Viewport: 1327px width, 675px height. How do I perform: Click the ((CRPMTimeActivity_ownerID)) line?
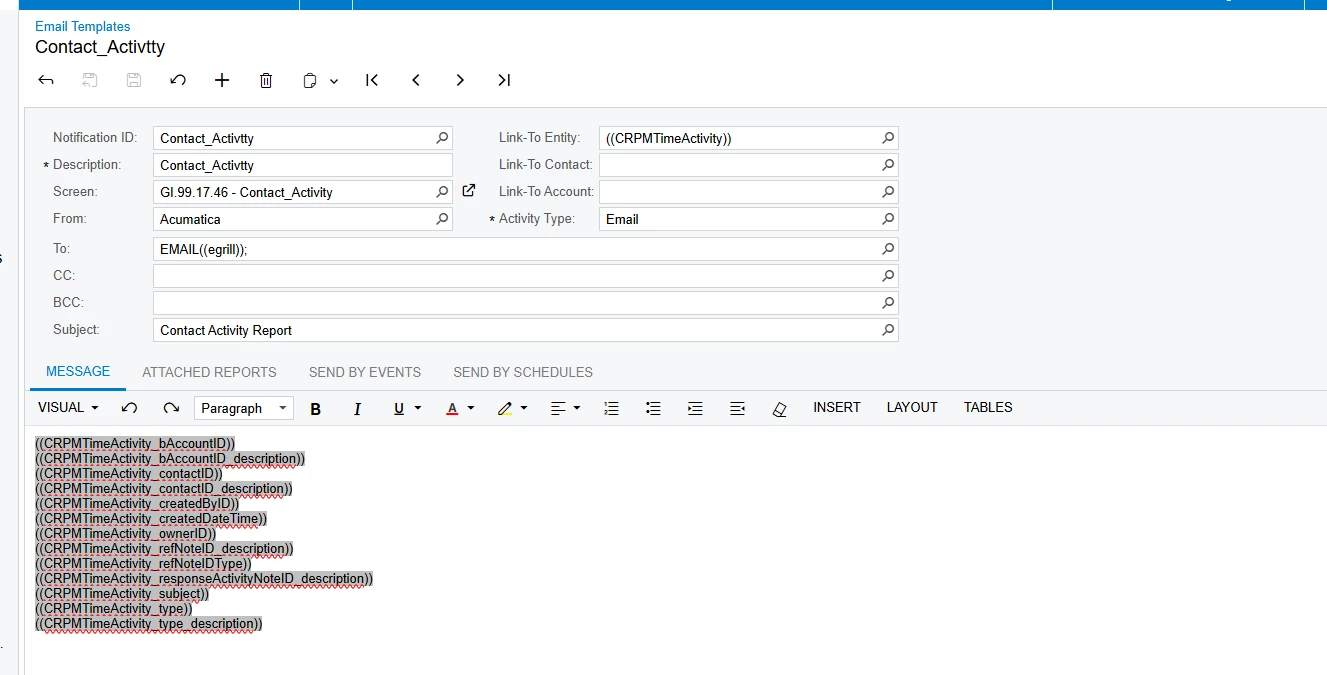coord(125,534)
